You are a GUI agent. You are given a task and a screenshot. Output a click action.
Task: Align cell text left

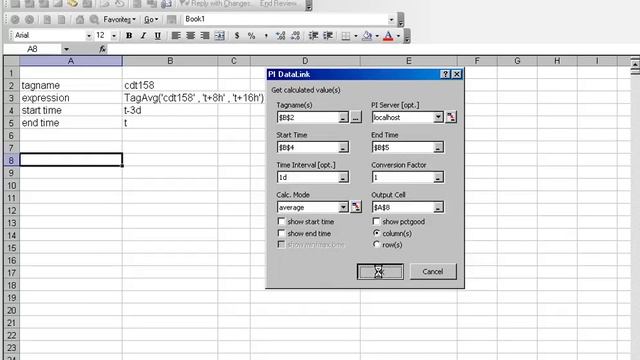tap(176, 36)
